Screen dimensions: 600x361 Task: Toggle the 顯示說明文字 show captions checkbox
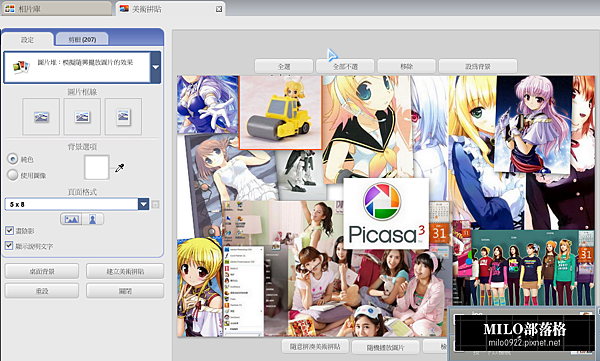(x=9, y=246)
